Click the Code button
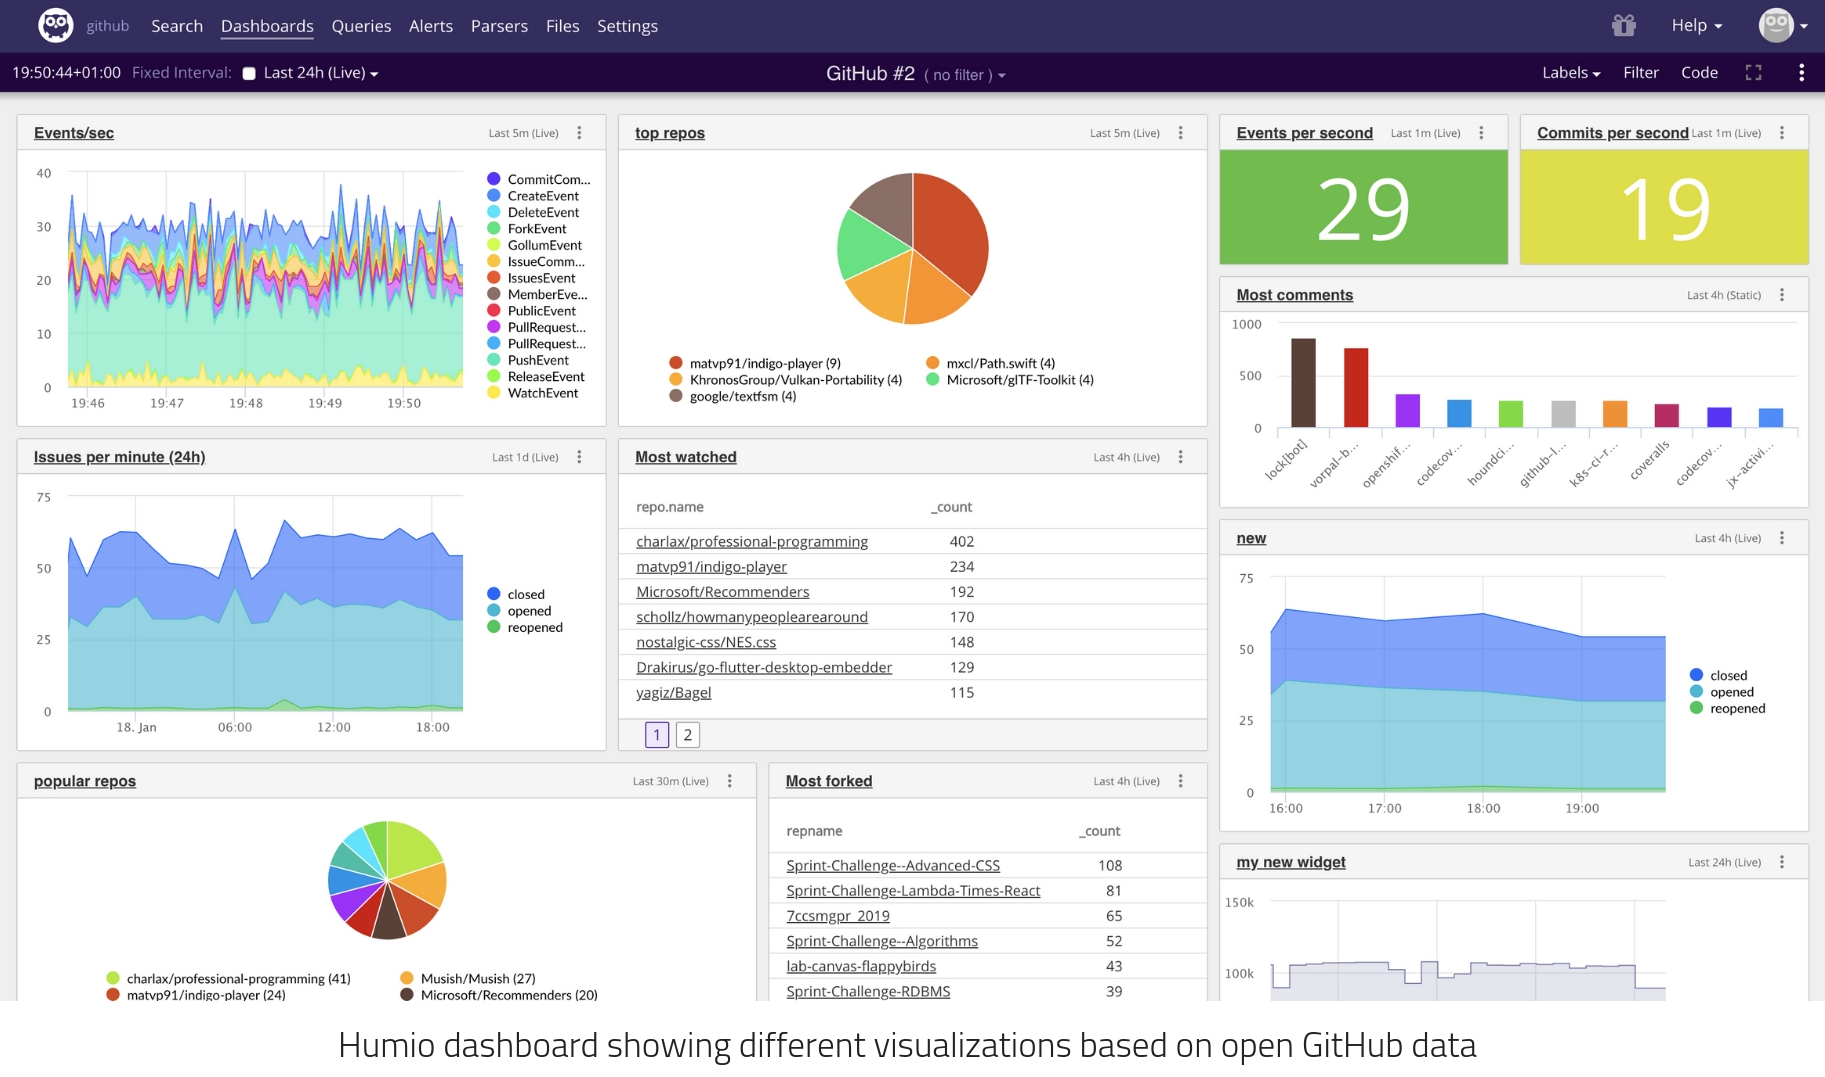The height and width of the screenshot is (1077, 1825). click(x=1699, y=72)
